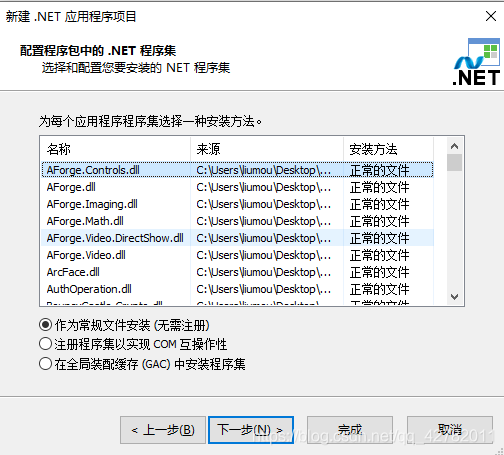Select the AForge.Video.DirectShow.dll row
Viewport: 504px width, 455px height.
(237, 238)
